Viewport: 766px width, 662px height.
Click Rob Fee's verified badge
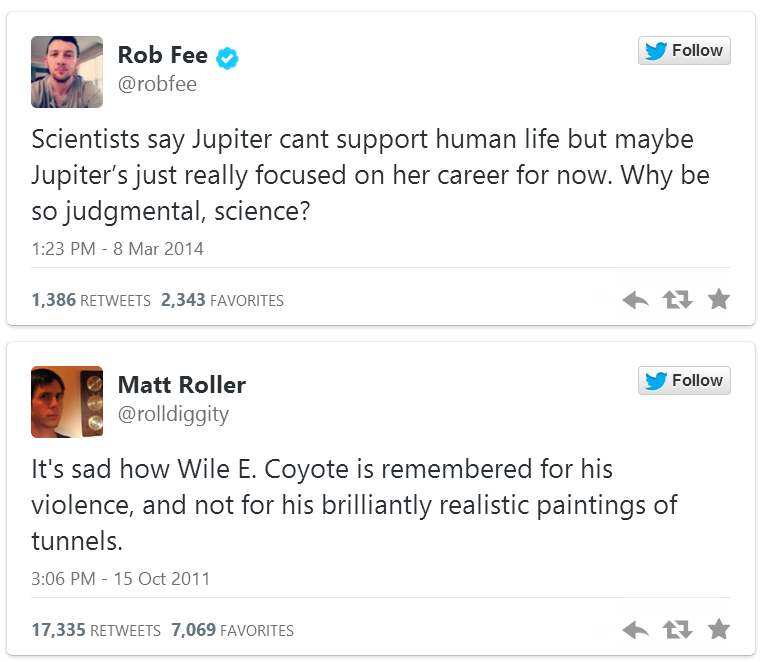[x=227, y=57]
